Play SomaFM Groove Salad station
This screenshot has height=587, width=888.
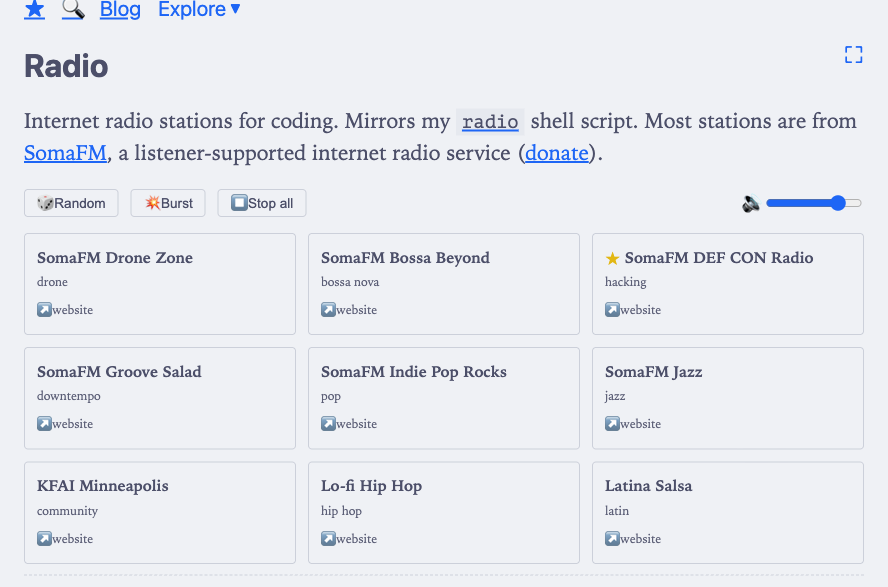point(160,399)
